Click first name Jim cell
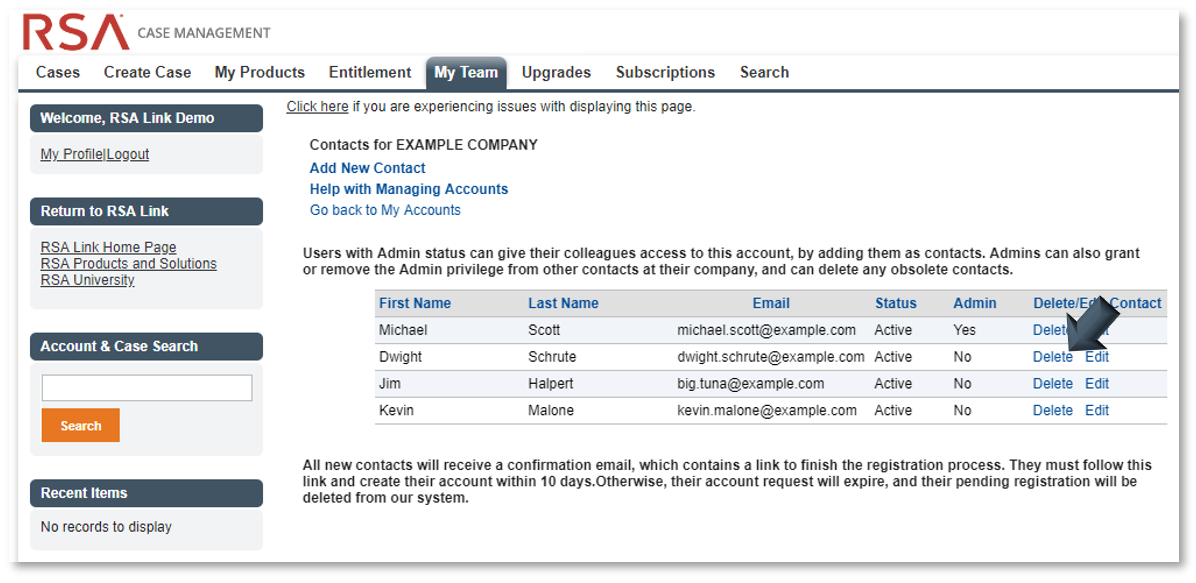Screen dimensions: 1196x583 [390, 384]
